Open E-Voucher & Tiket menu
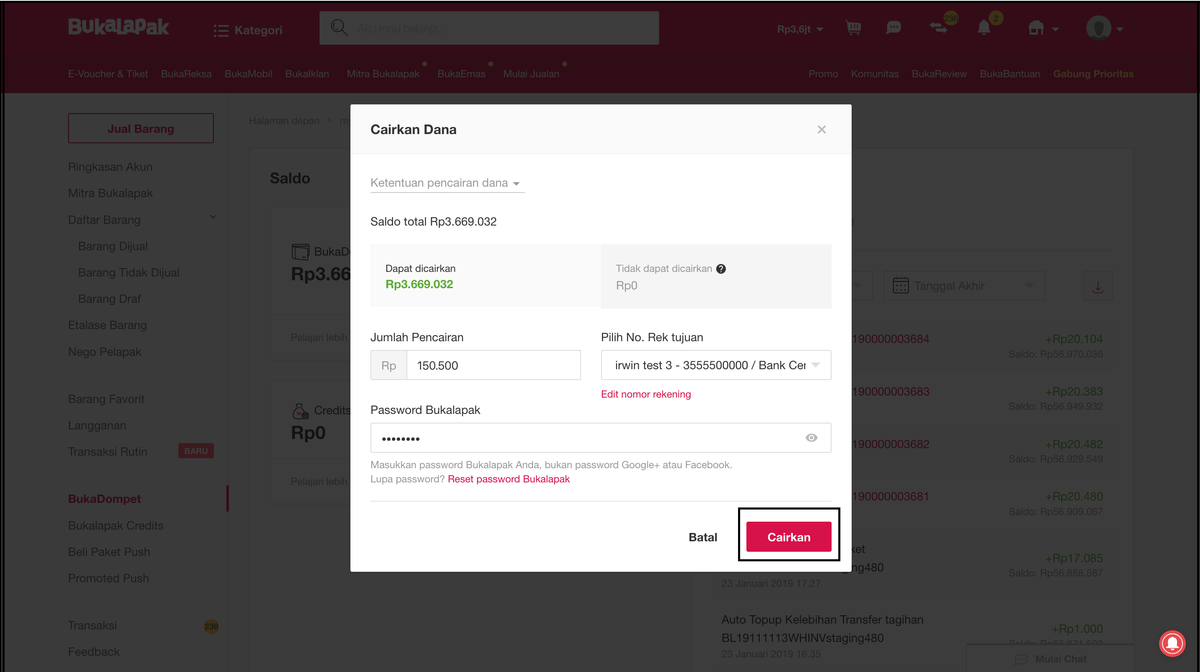Viewport: 1200px width, 672px height. click(108, 74)
